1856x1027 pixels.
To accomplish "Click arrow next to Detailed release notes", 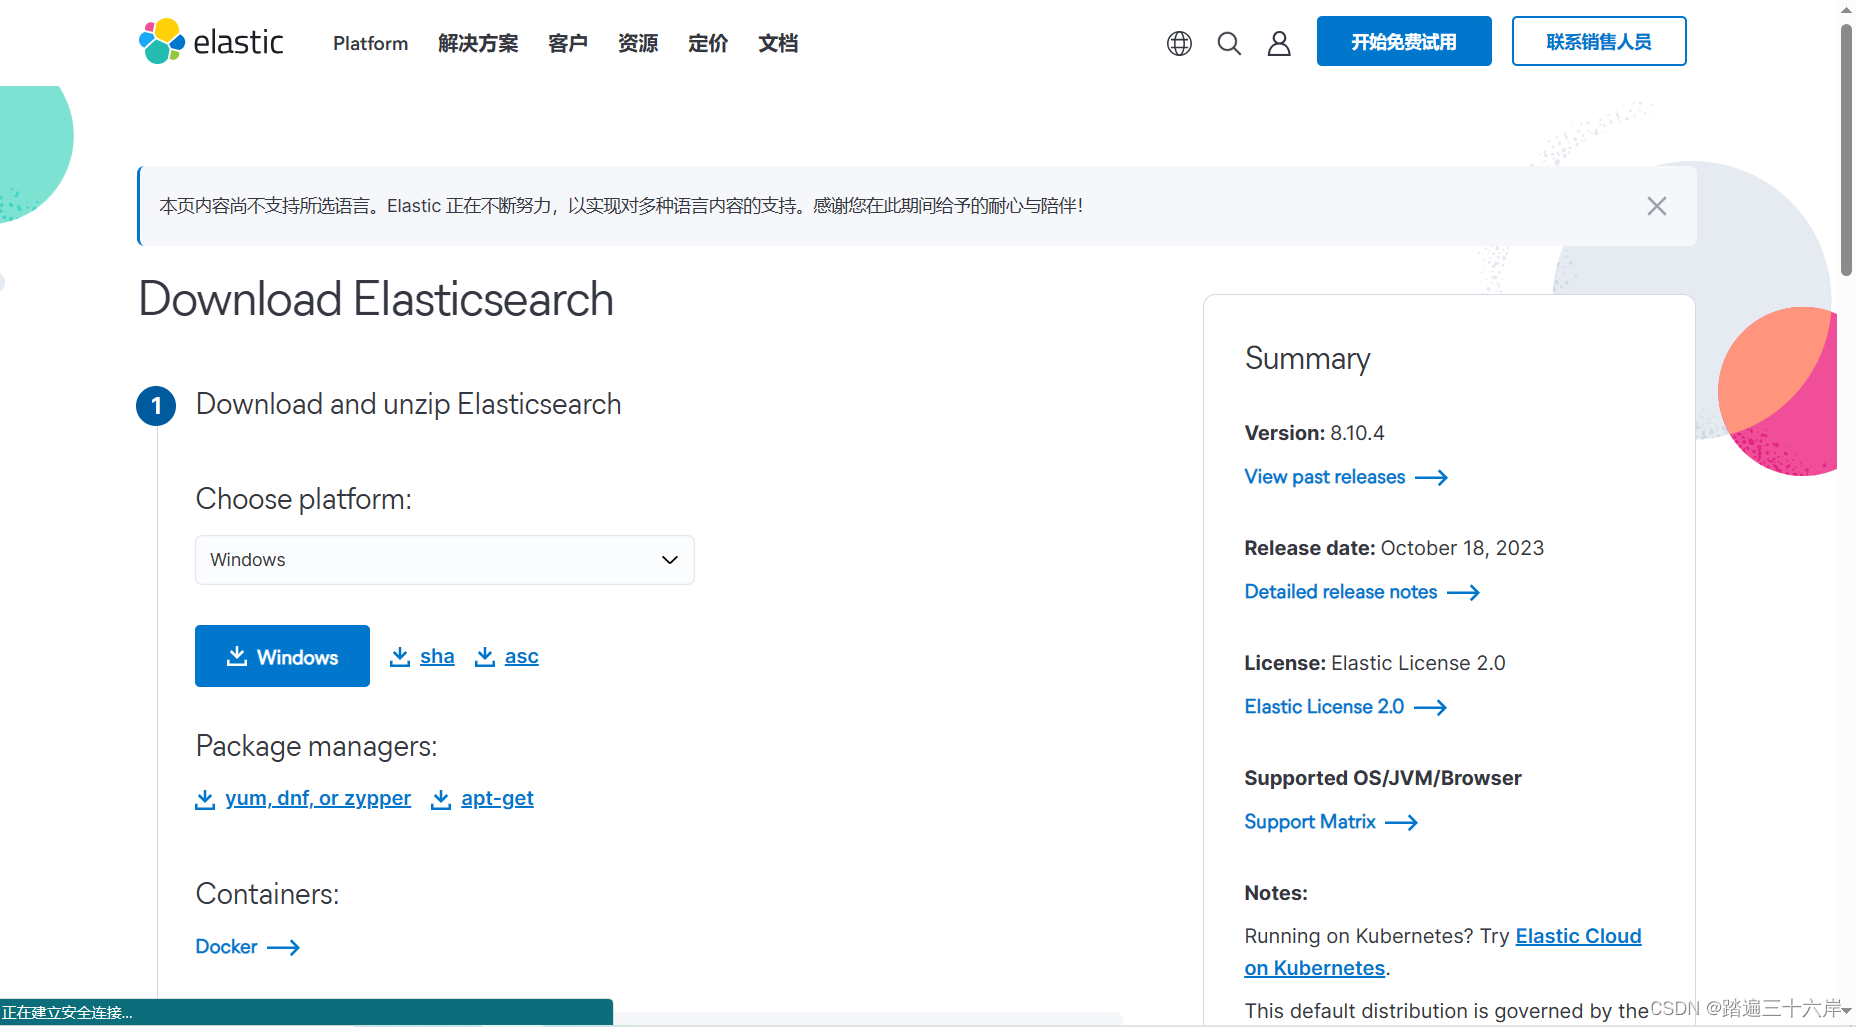I will [1464, 593].
